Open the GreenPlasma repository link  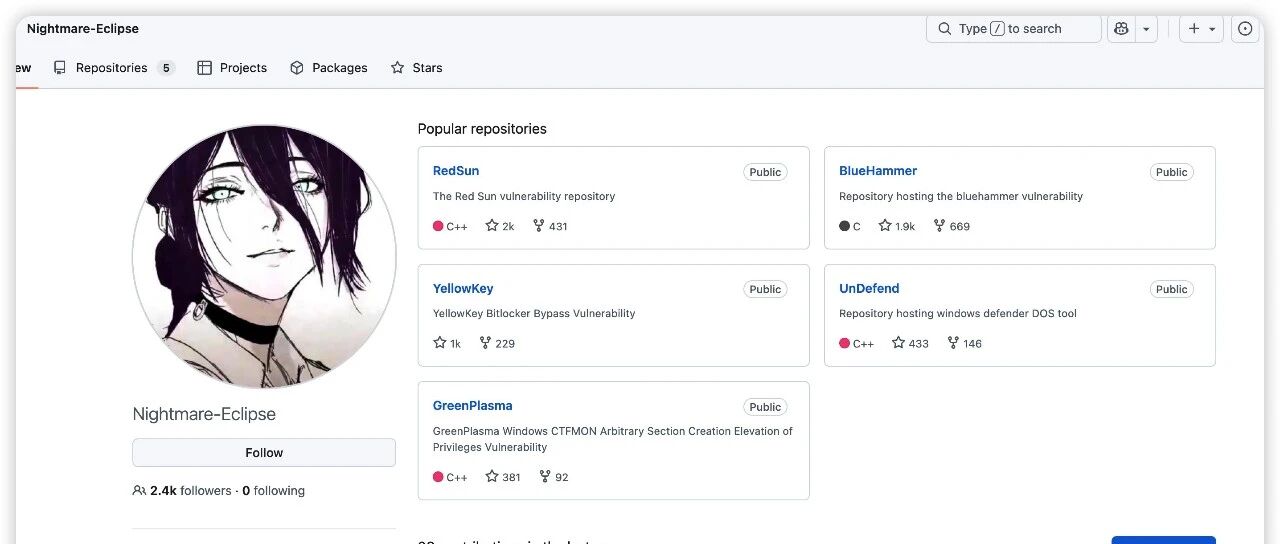pos(473,406)
